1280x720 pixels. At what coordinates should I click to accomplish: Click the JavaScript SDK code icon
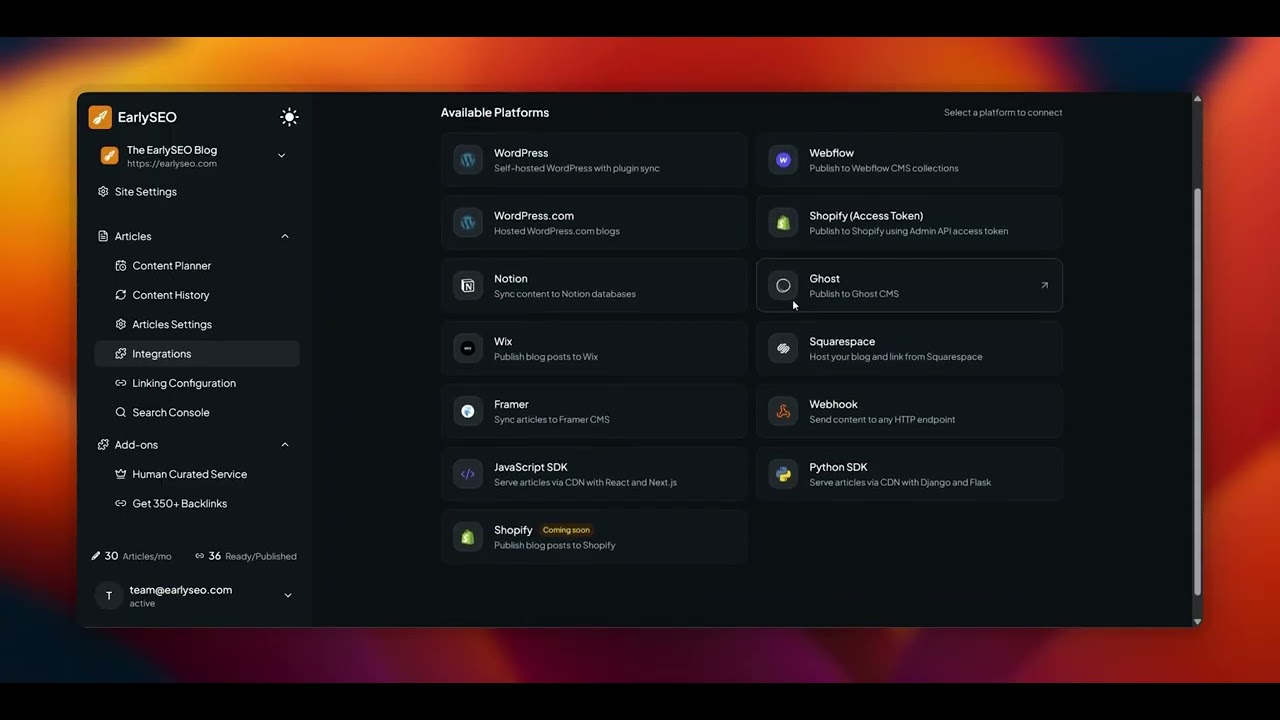(467, 475)
